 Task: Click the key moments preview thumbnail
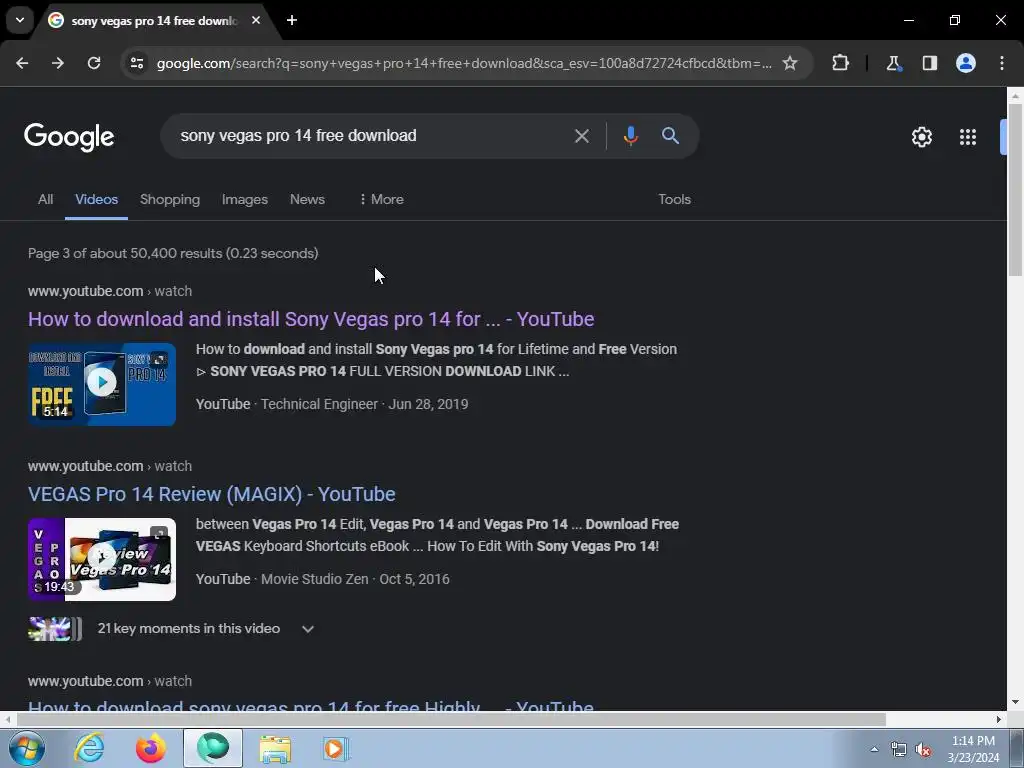(x=55, y=628)
